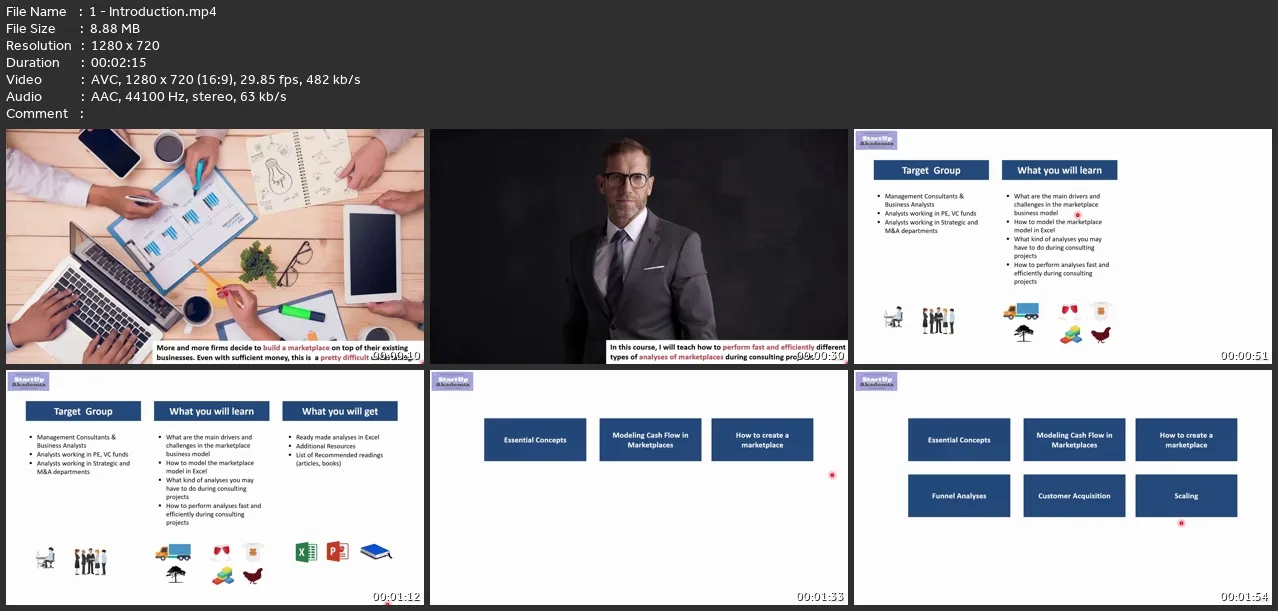The image size is (1278, 611).
Task: Click the StartUp Akademia logo in 00:01:54 slide
Action: coord(876,381)
